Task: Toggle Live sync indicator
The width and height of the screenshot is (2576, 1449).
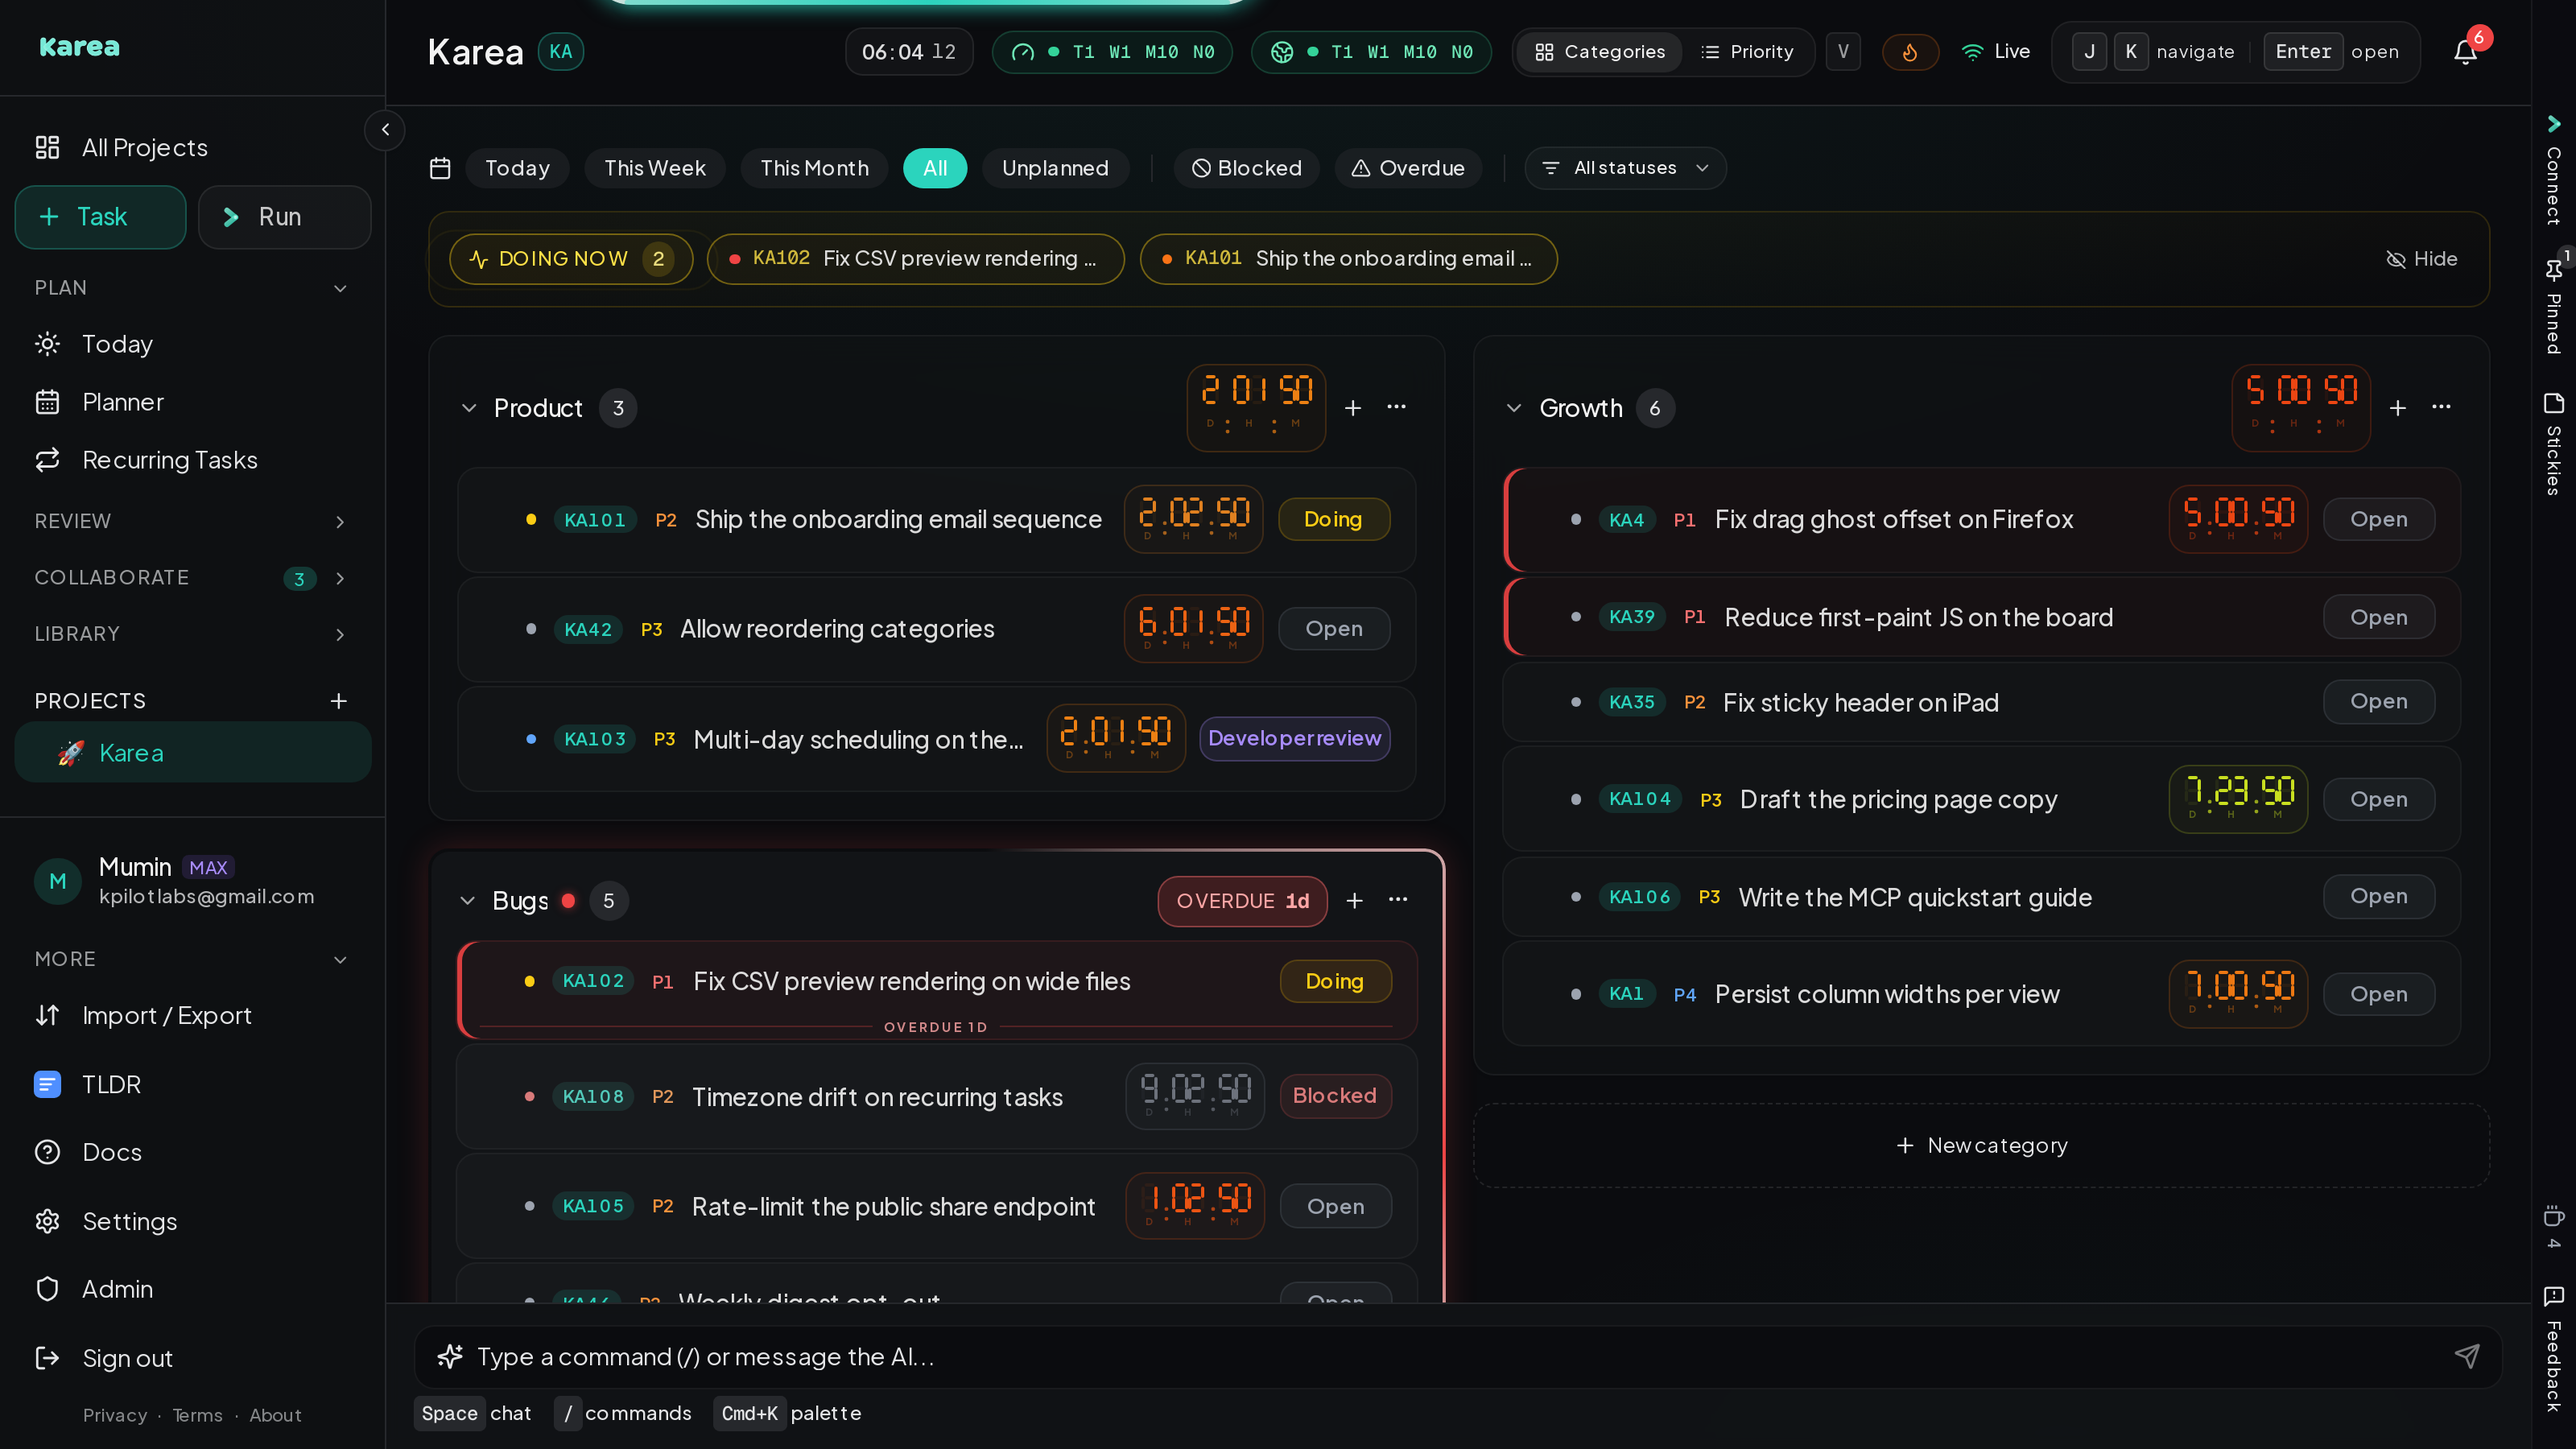Action: point(1996,52)
